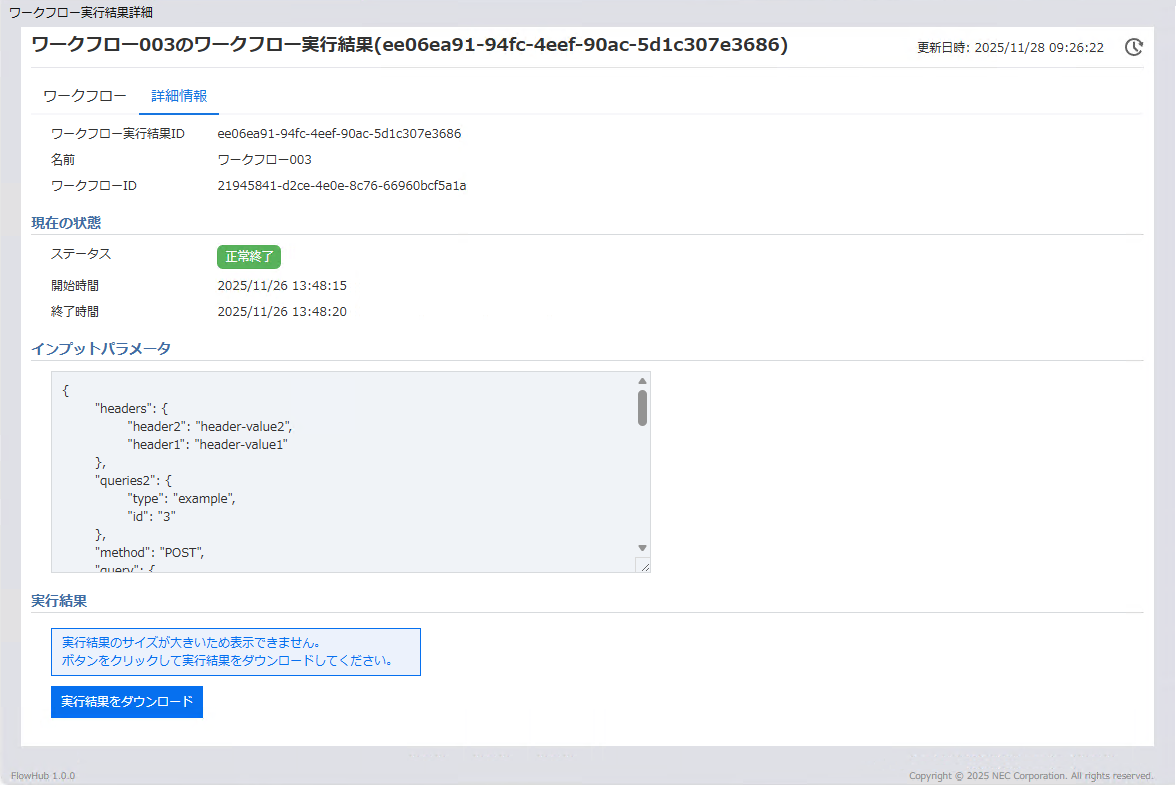Click the auto-refresh clock icon
The width and height of the screenshot is (1176, 785).
[x=1133, y=47]
